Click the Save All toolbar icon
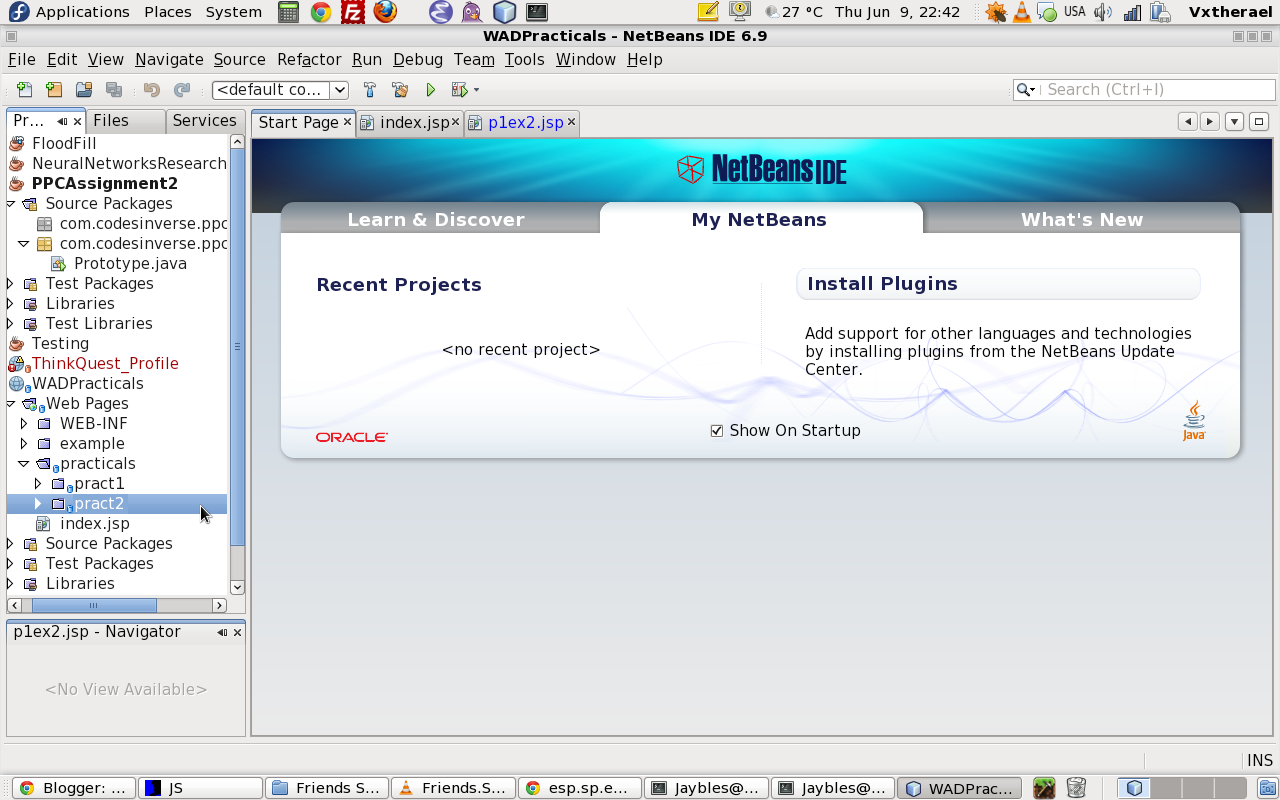Screen dimensions: 1280x800 coord(114,90)
